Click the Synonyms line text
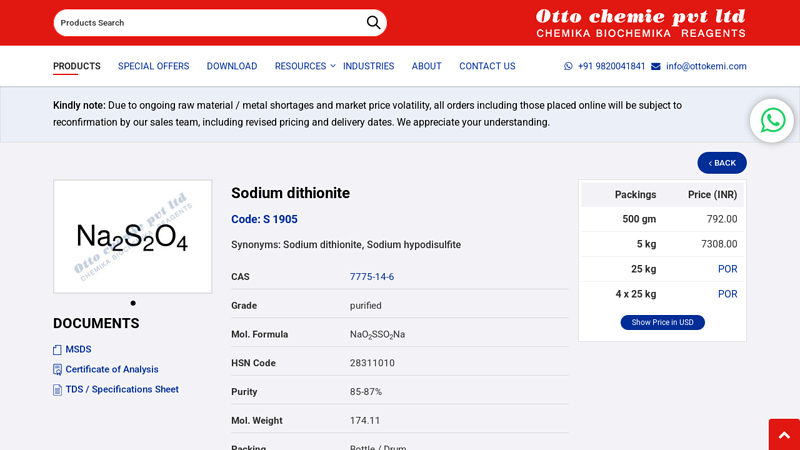 point(346,244)
